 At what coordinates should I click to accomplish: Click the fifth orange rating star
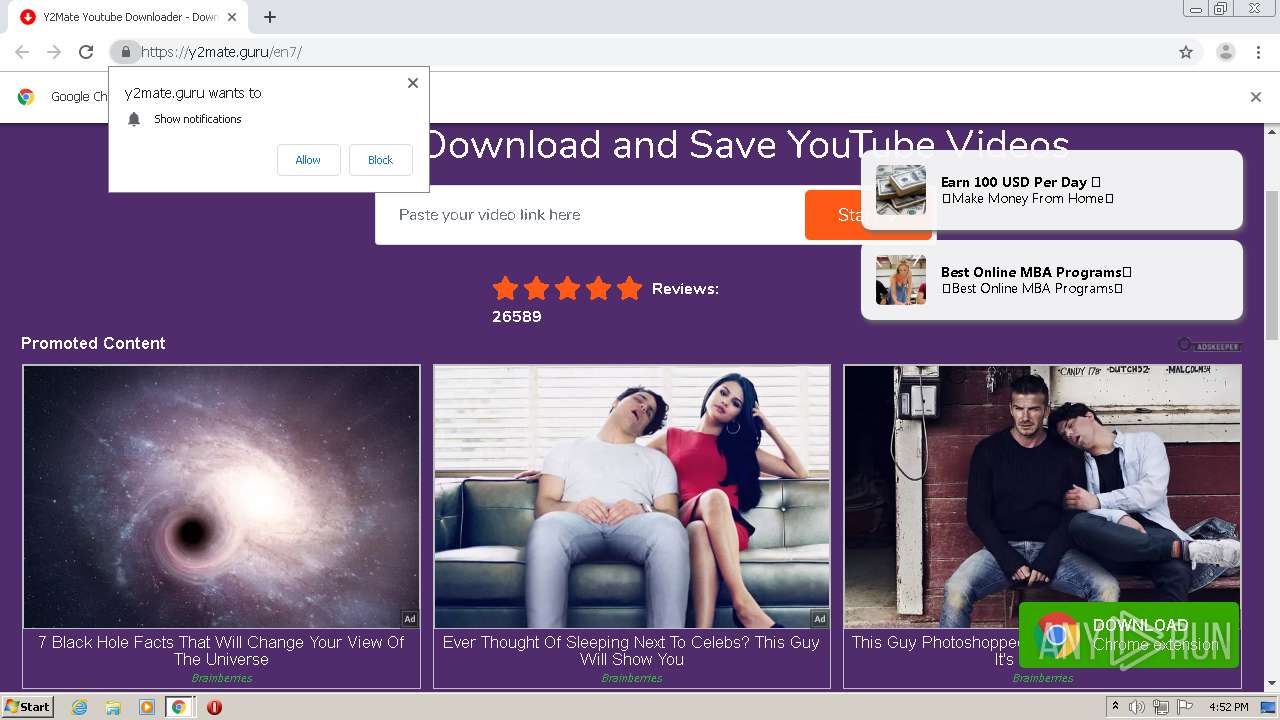pos(629,289)
